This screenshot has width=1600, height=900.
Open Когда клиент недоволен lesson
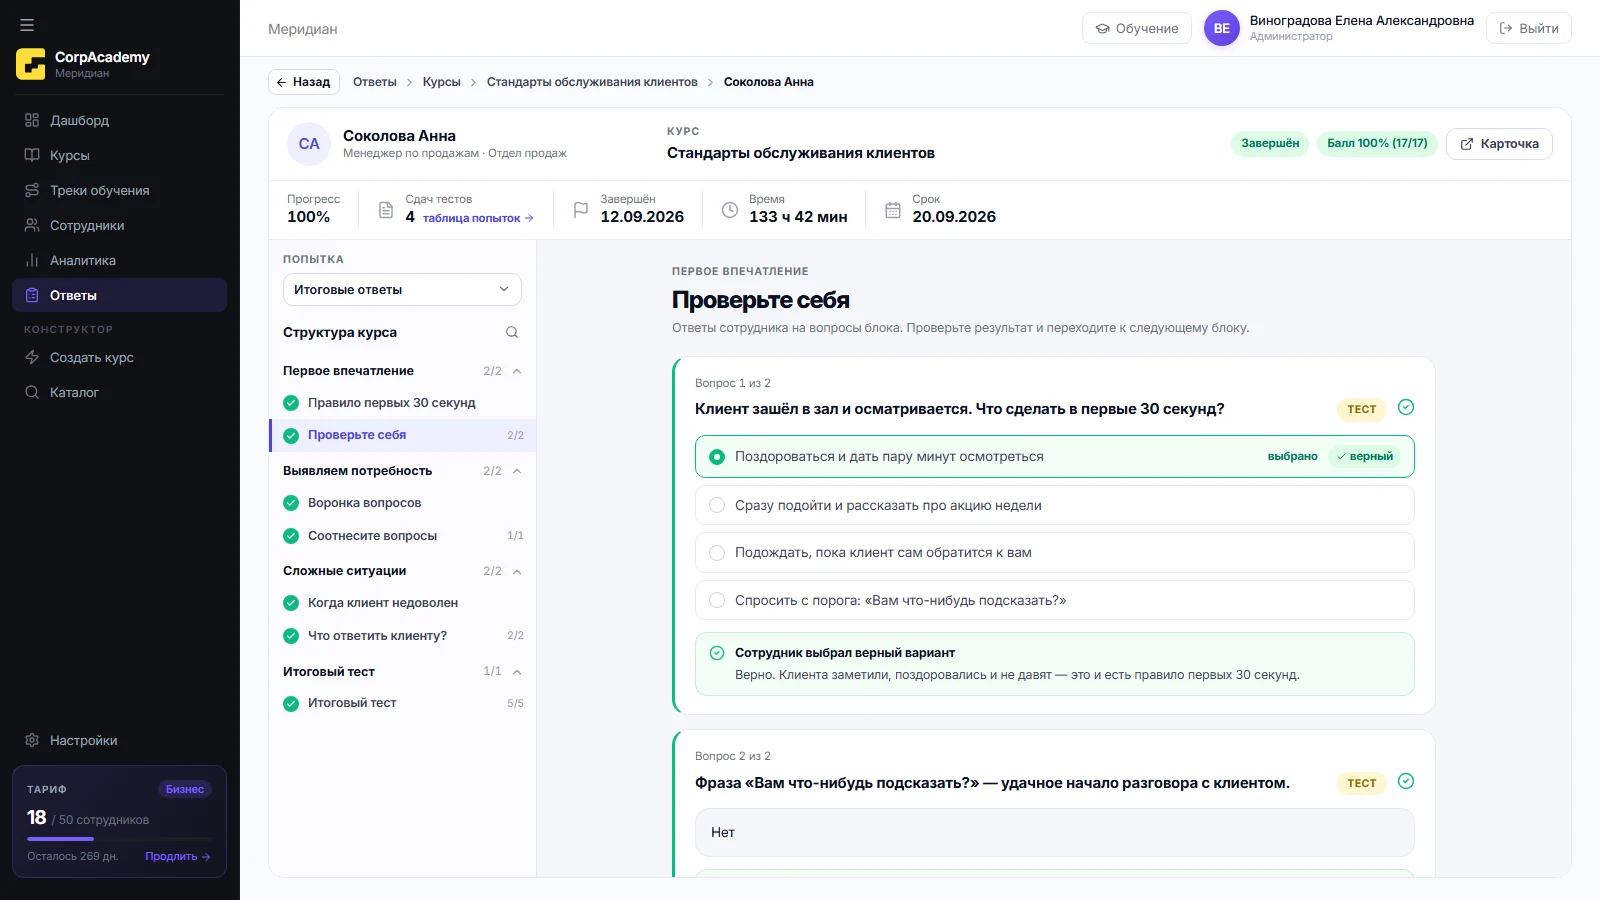403,603
